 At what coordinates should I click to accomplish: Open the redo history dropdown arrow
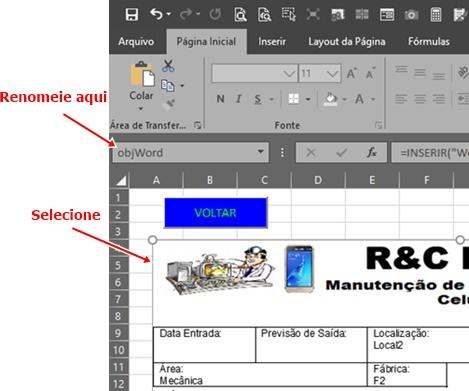198,14
